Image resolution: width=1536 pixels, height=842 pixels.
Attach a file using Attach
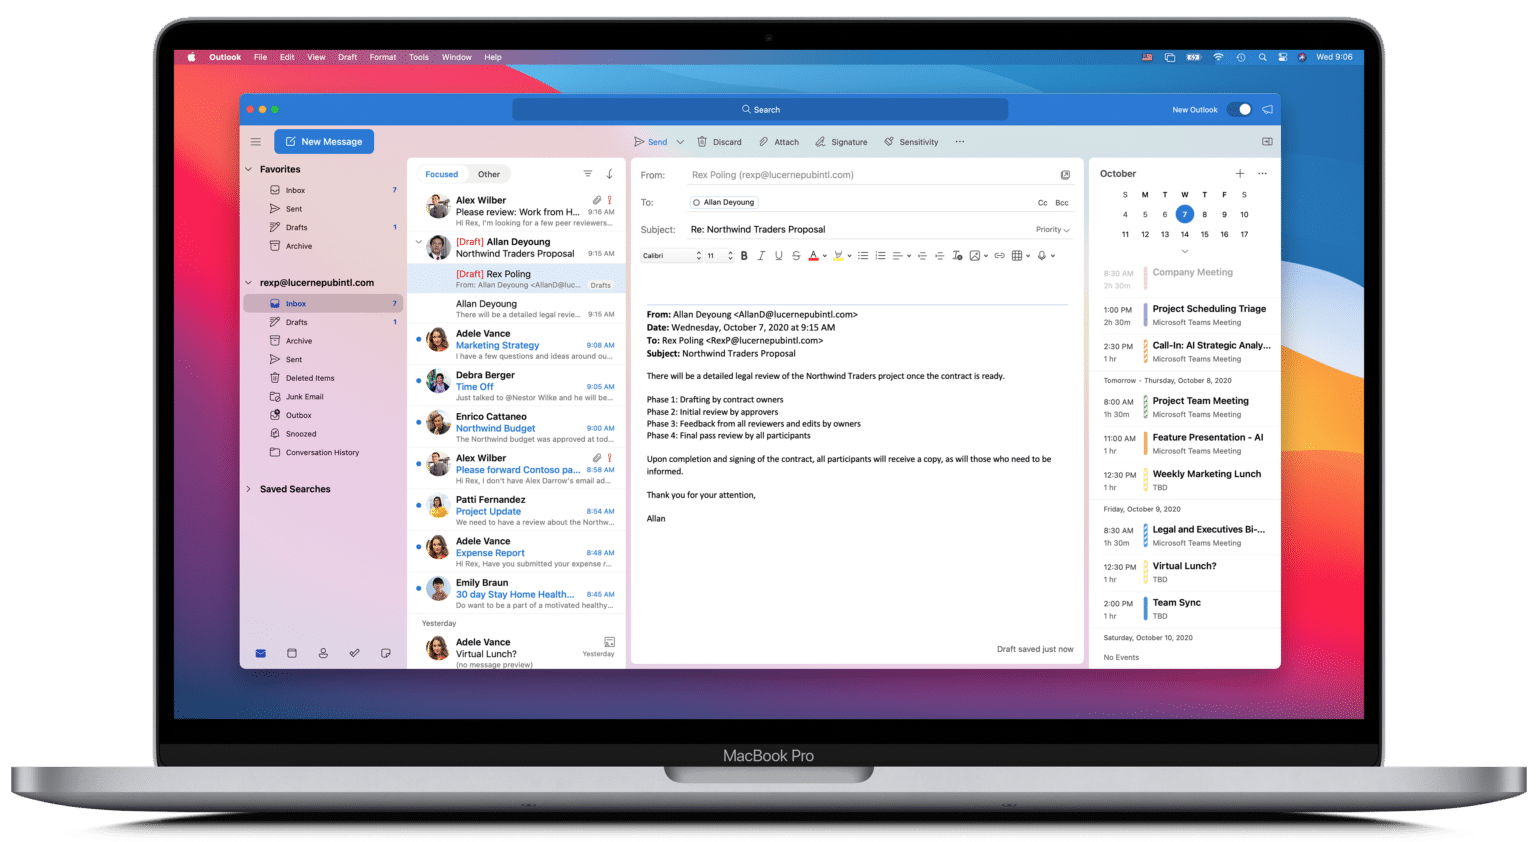pyautogui.click(x=779, y=142)
